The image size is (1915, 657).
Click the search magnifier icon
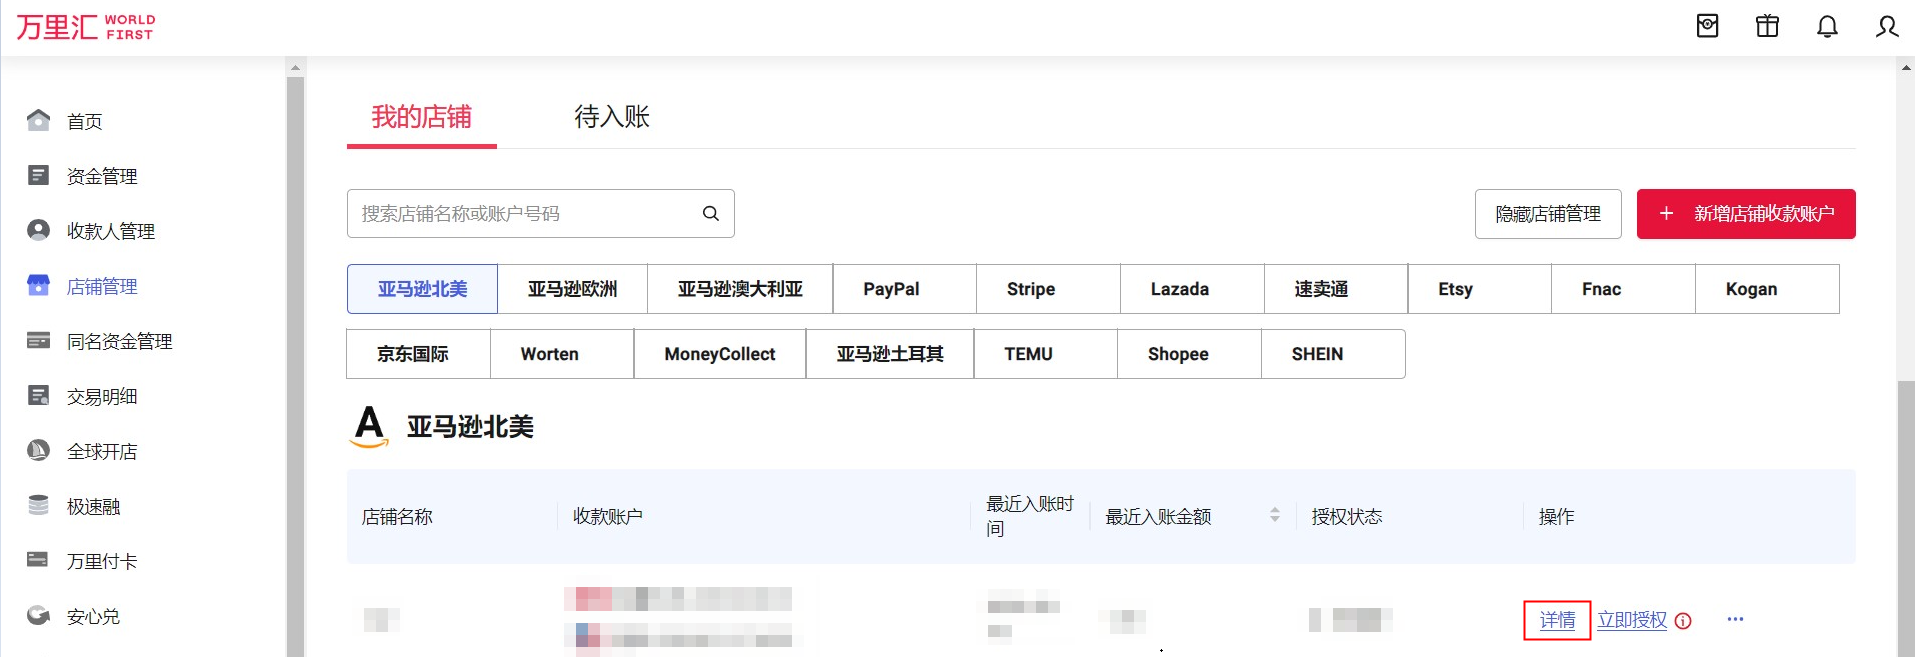point(711,213)
